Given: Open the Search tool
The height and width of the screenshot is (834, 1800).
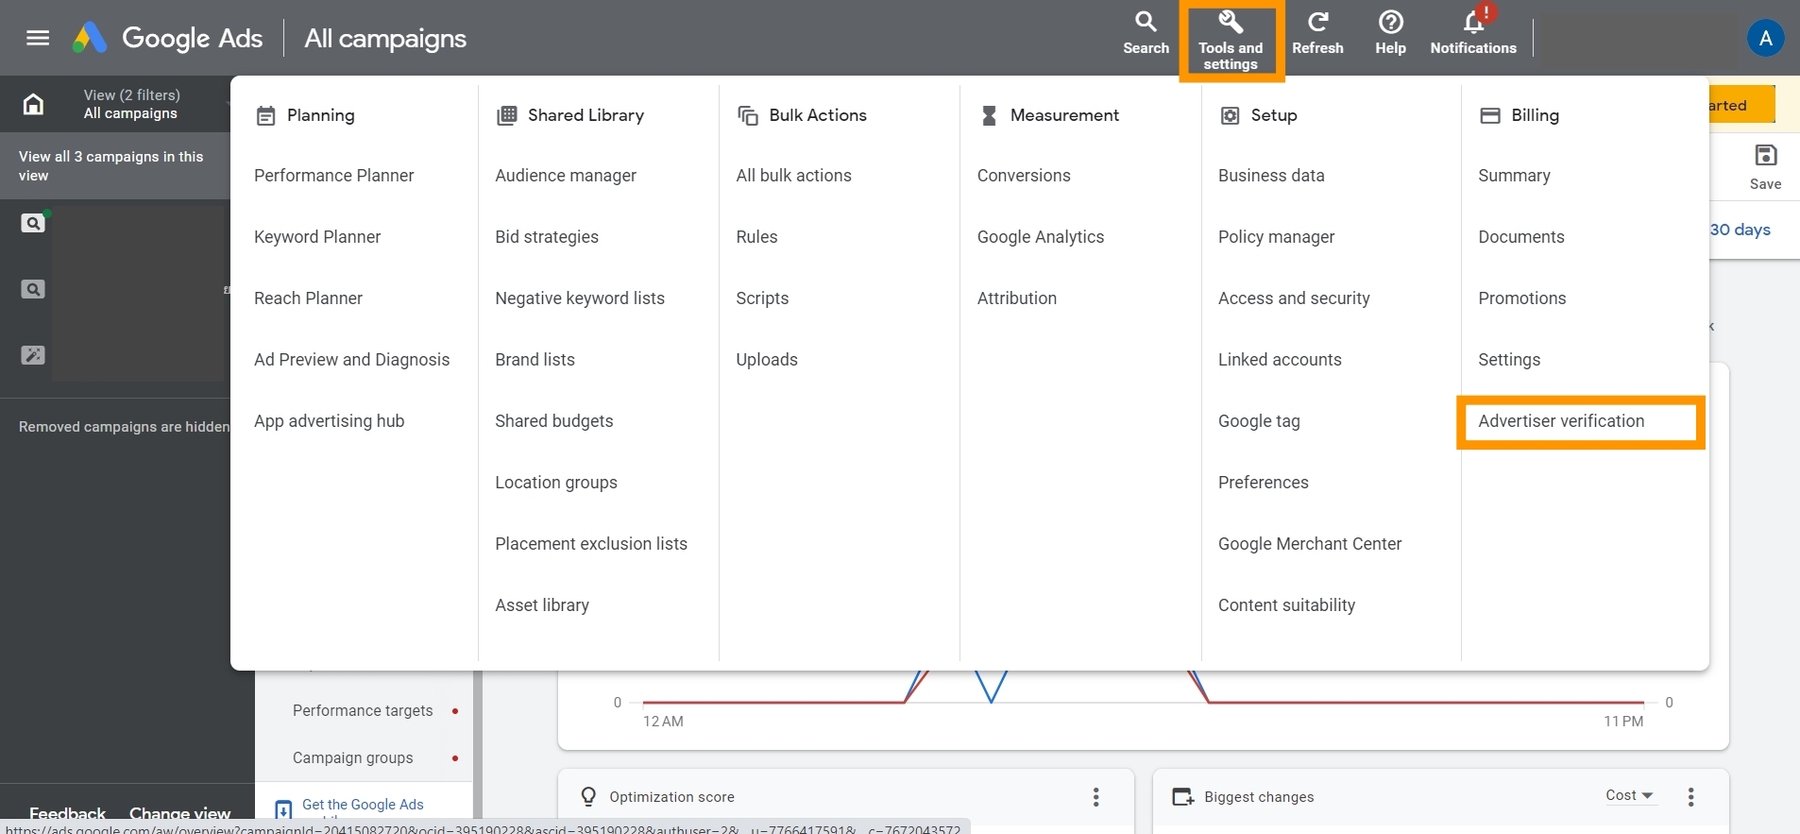Looking at the screenshot, I should pos(1146,33).
